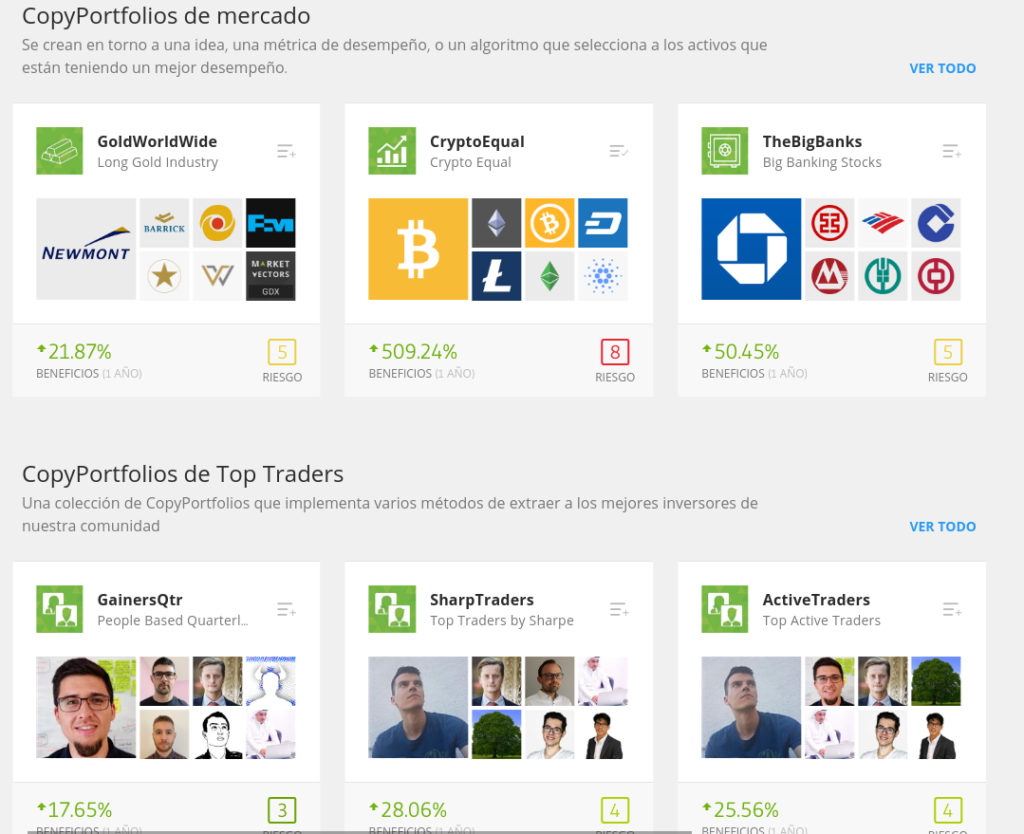Screen dimensions: 1024x834
Task: Add GoldWorldWide to watchlist
Action: point(286,152)
